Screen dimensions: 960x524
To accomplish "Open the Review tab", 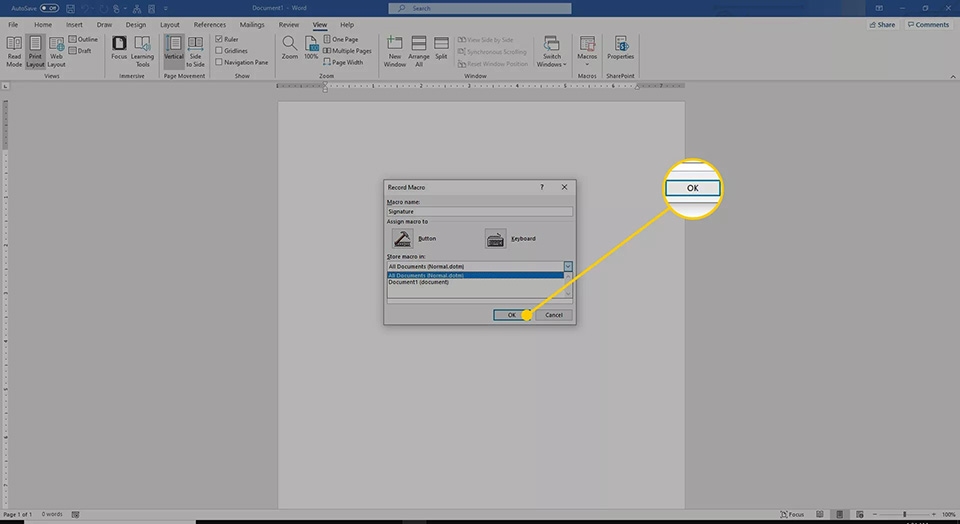I will (288, 25).
